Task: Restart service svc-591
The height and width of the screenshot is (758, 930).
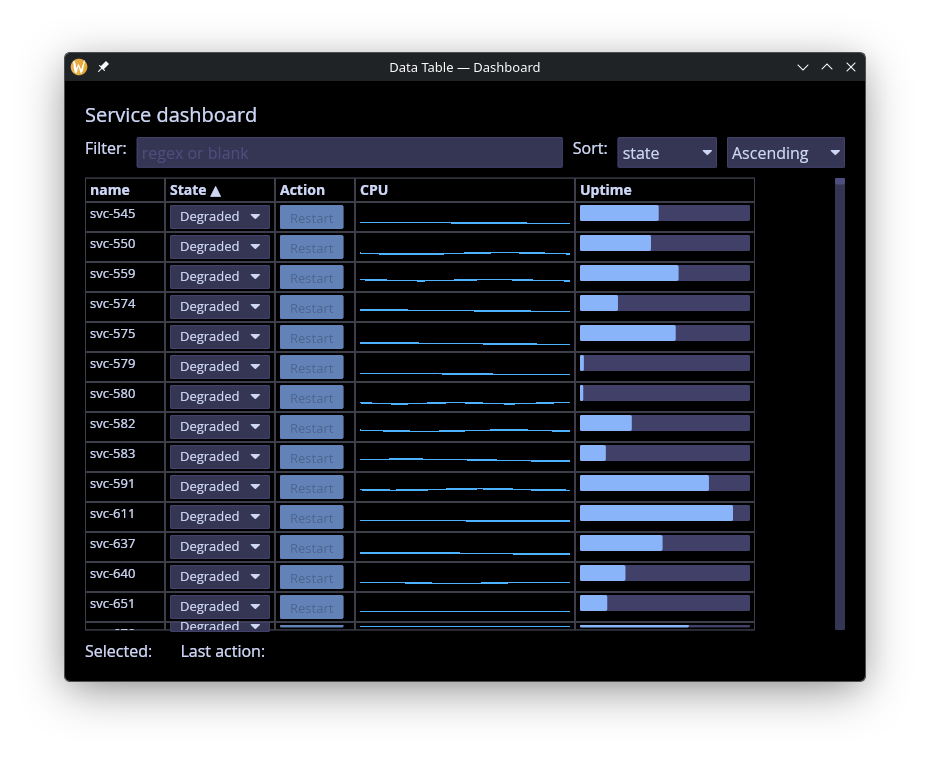Action: click(312, 487)
